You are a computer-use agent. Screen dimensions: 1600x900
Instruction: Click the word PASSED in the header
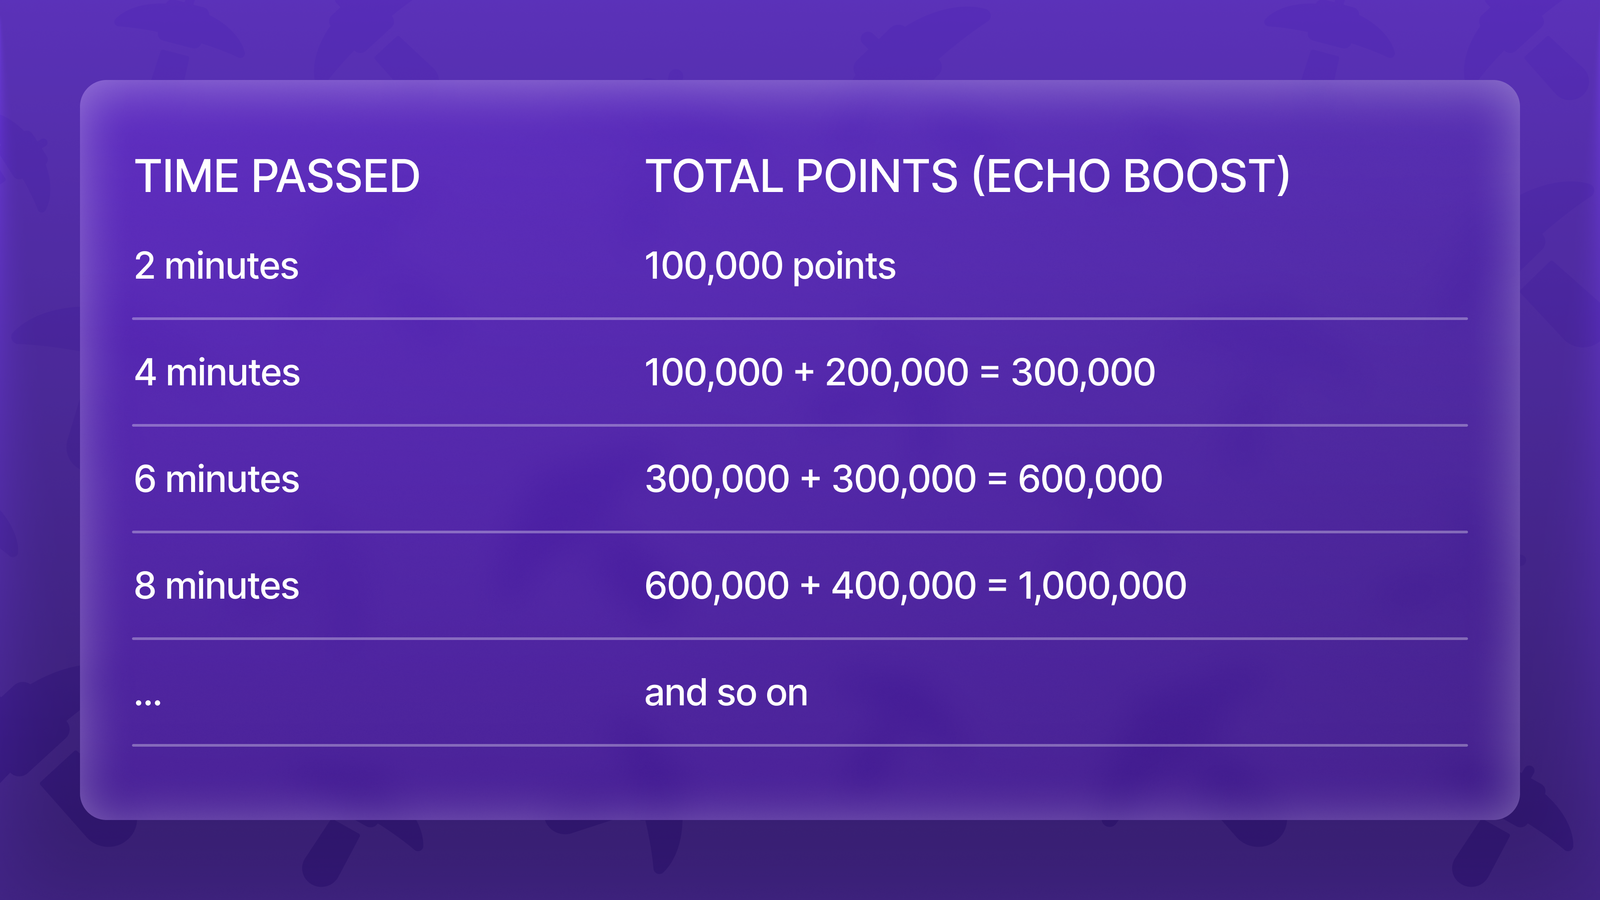335,177
